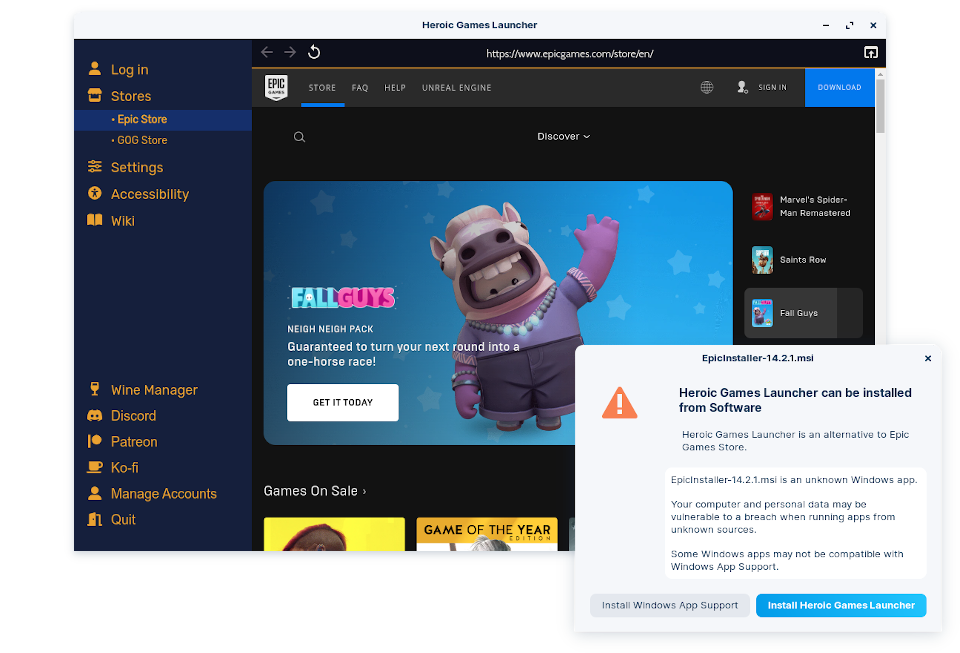Open the page in external browser icon
Image resolution: width=960 pixels, height=653 pixels.
(871, 53)
